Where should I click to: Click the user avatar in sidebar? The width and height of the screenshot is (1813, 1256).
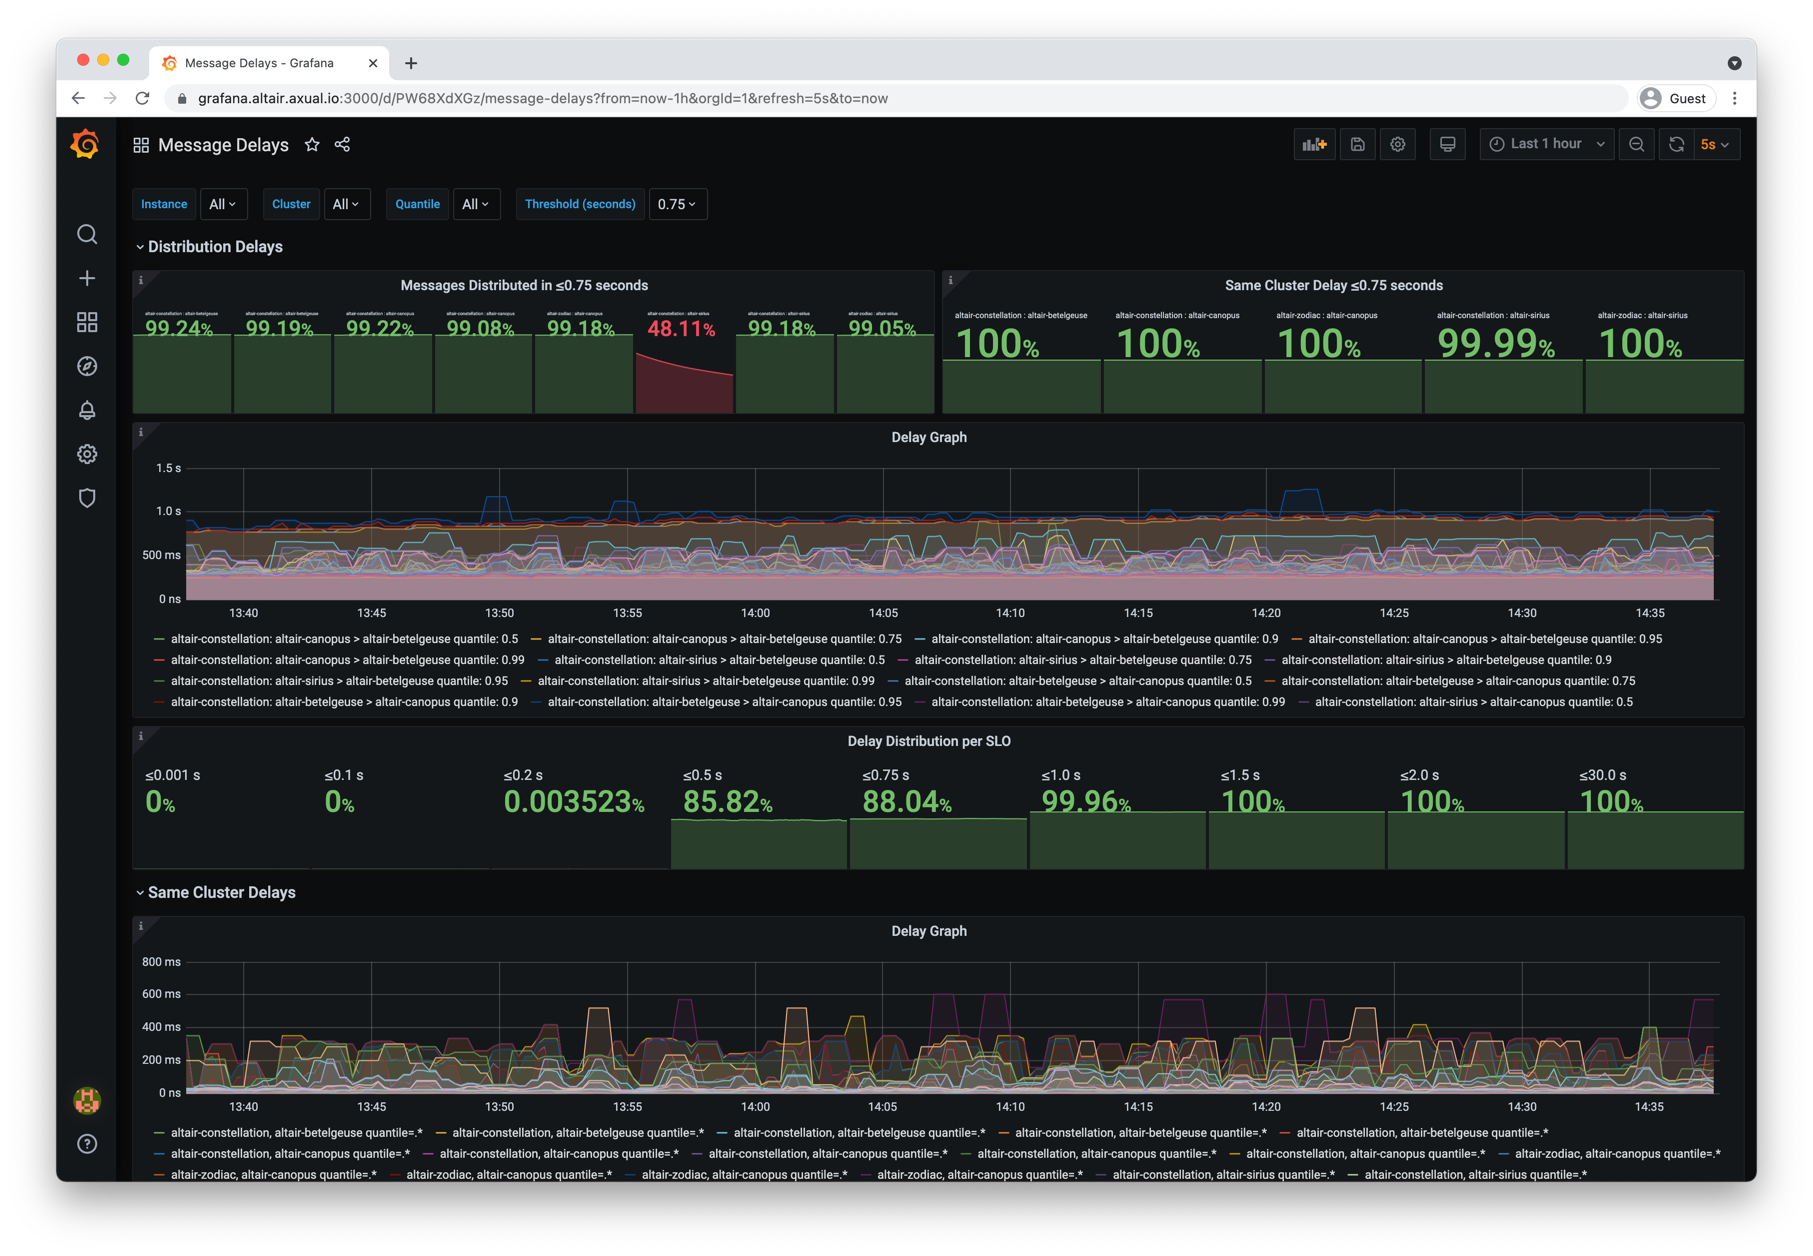tap(87, 1101)
